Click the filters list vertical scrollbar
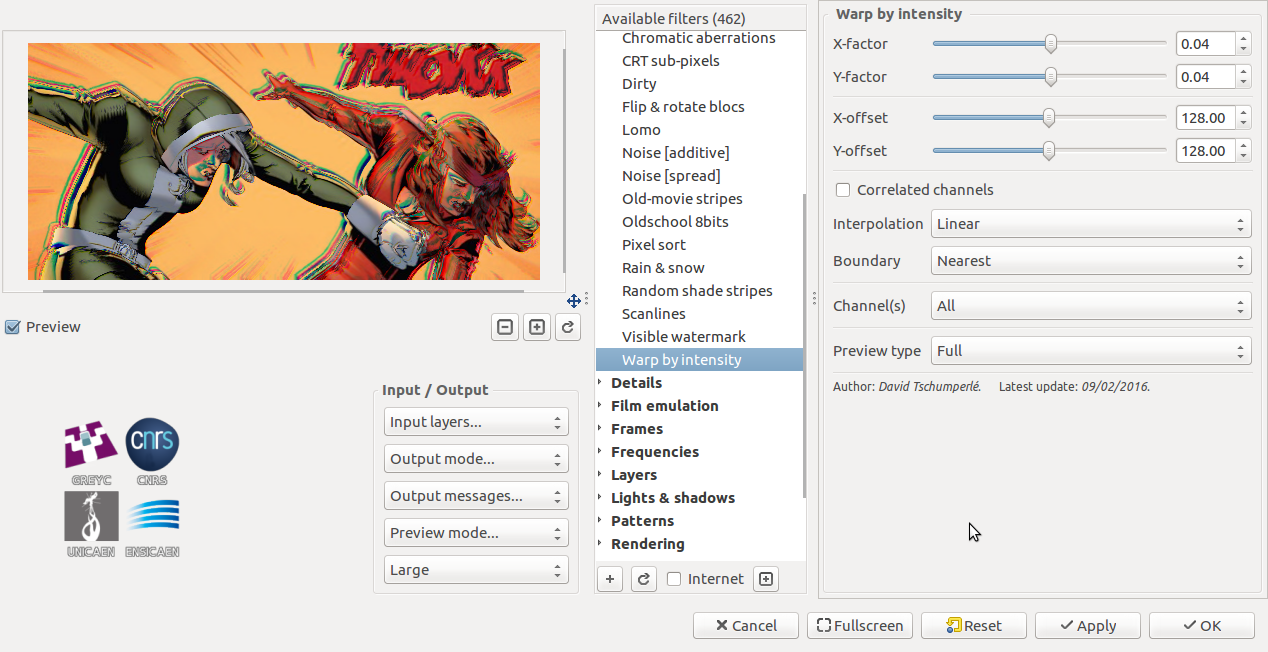1268x652 pixels. (804, 345)
